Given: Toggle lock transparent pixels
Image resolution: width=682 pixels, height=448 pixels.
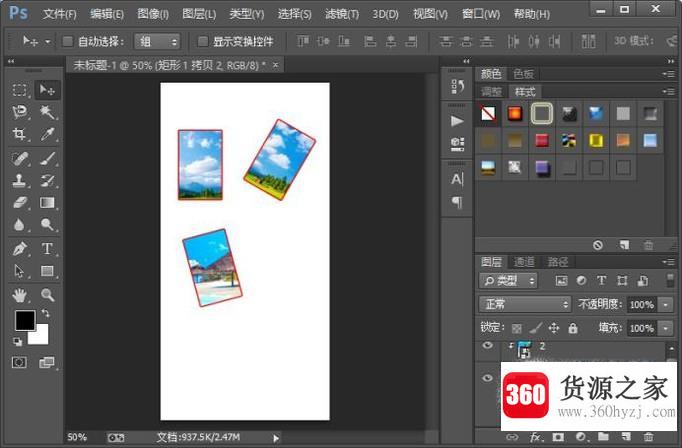Looking at the screenshot, I should tap(517, 328).
